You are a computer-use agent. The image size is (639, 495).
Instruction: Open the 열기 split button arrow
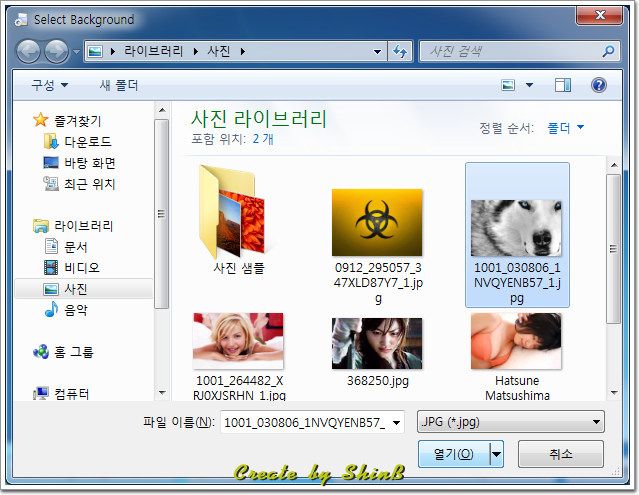click(x=496, y=453)
